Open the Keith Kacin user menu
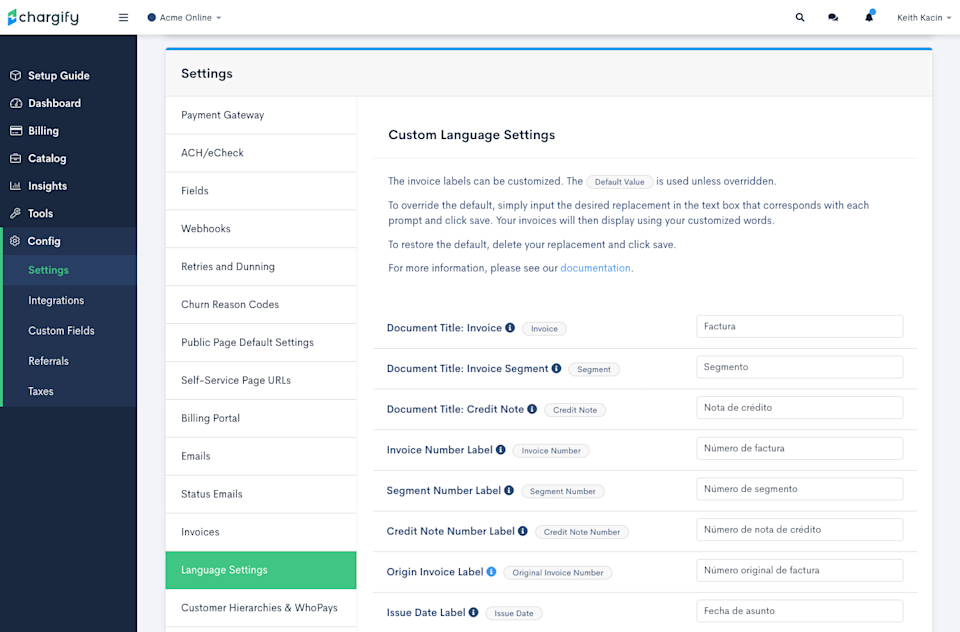960x632 pixels. pos(924,18)
